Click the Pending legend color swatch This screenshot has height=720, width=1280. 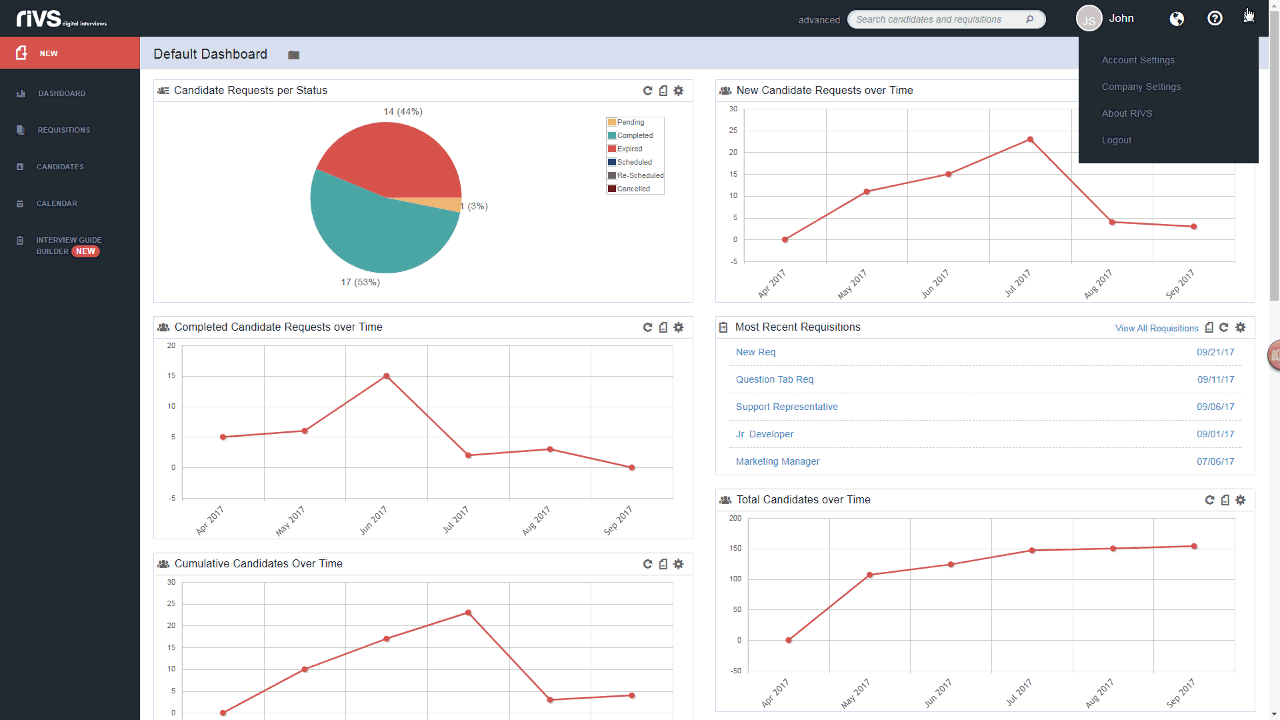click(x=612, y=122)
